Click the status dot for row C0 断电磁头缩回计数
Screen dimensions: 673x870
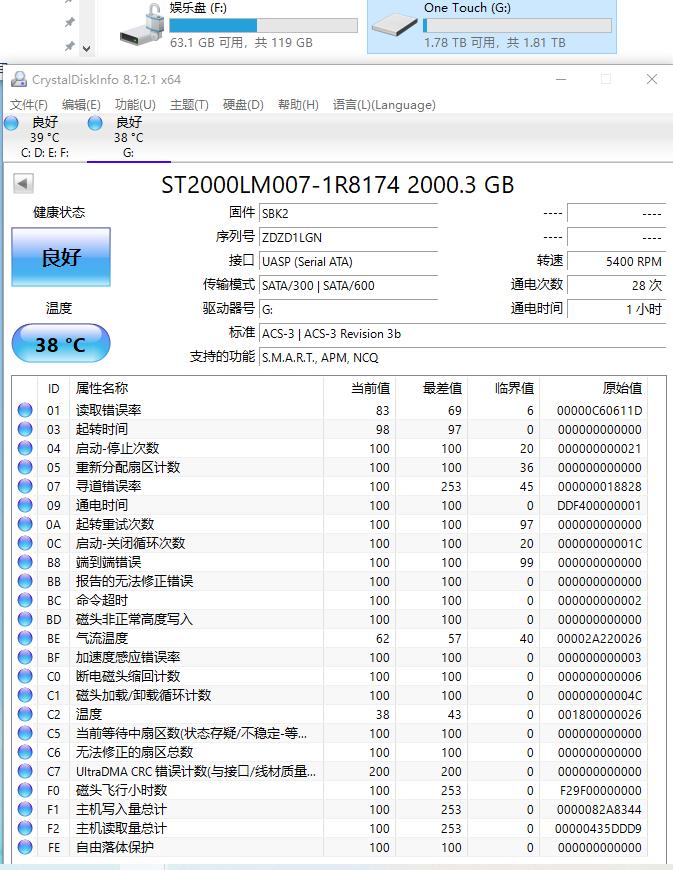pyautogui.click(x=25, y=676)
